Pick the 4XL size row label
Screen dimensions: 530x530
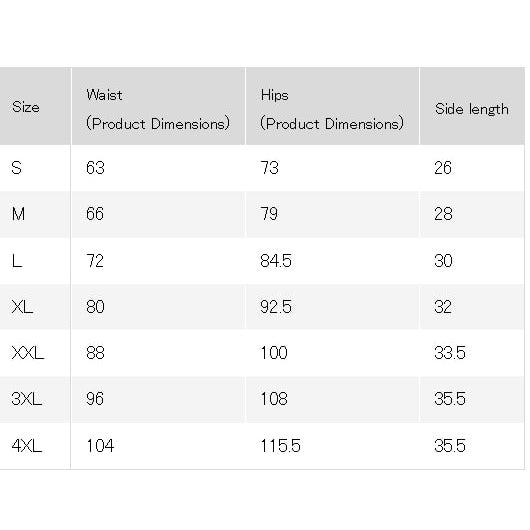pyautogui.click(x=27, y=446)
